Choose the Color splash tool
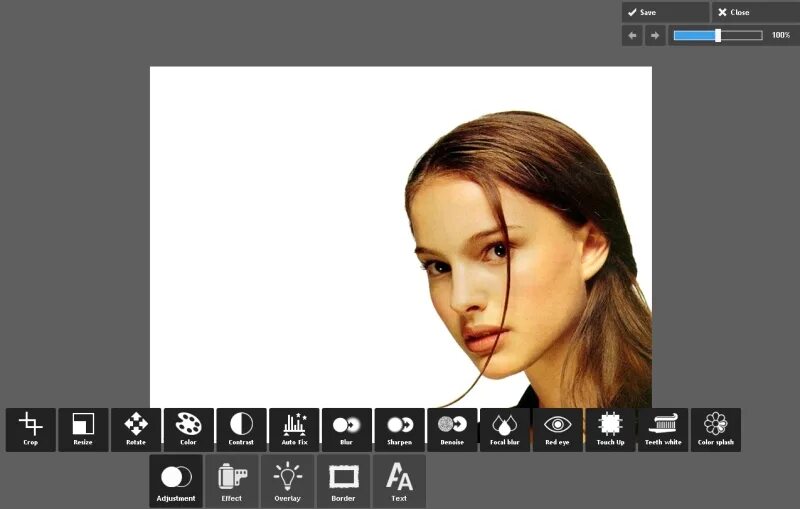Screen dimensions: 800x509 (x=716, y=429)
